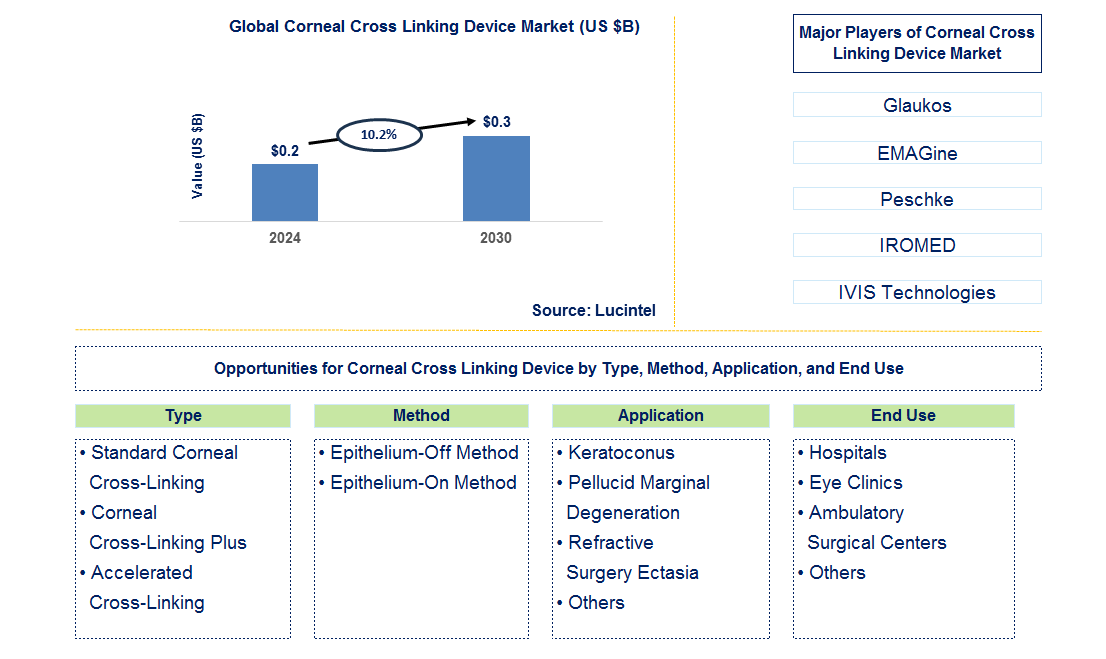1106x659 pixels.
Task: Select the Peschke entry
Action: click(916, 199)
